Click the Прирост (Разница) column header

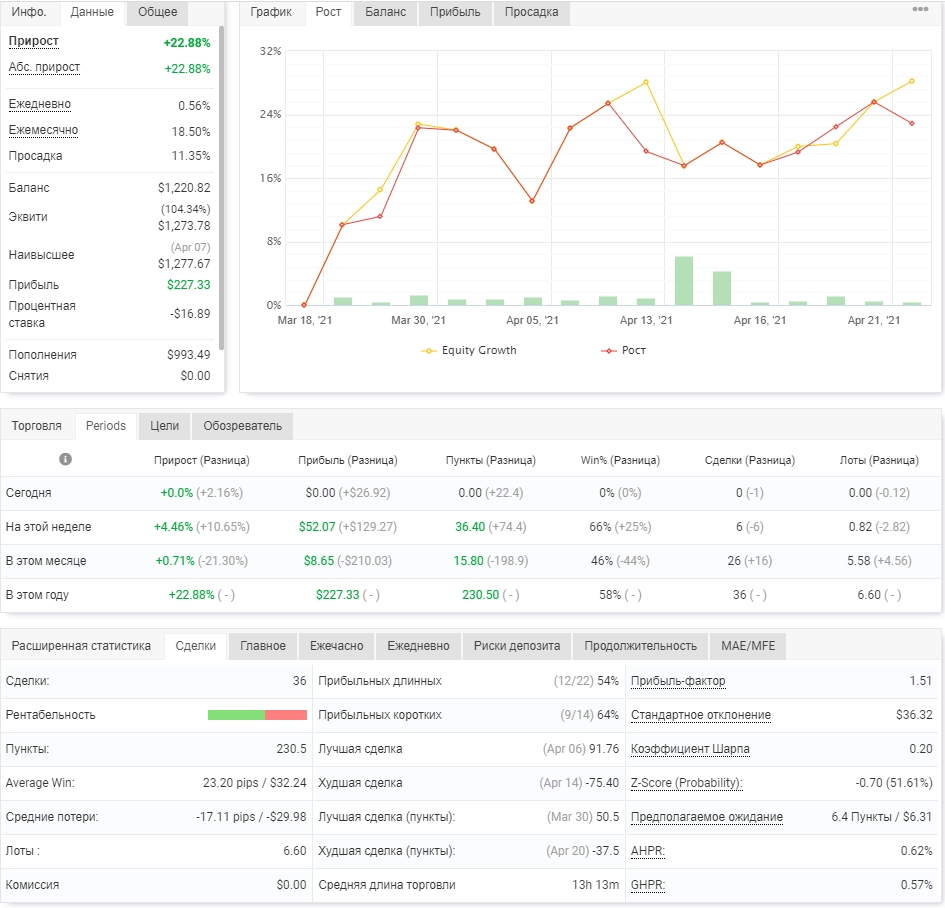click(201, 460)
